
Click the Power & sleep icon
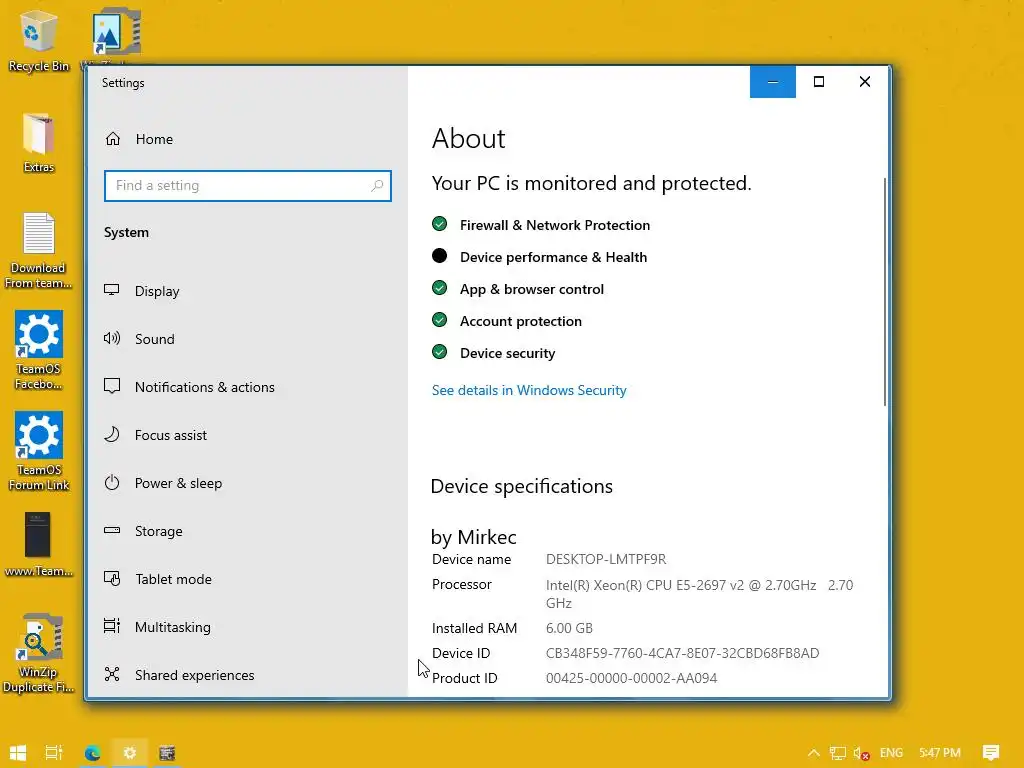click(x=112, y=483)
